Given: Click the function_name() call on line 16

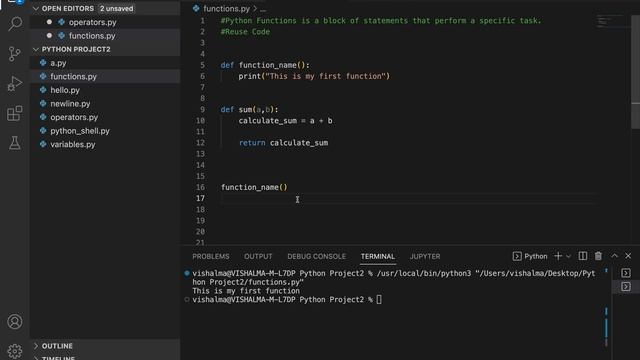Looking at the screenshot, I should point(254,187).
